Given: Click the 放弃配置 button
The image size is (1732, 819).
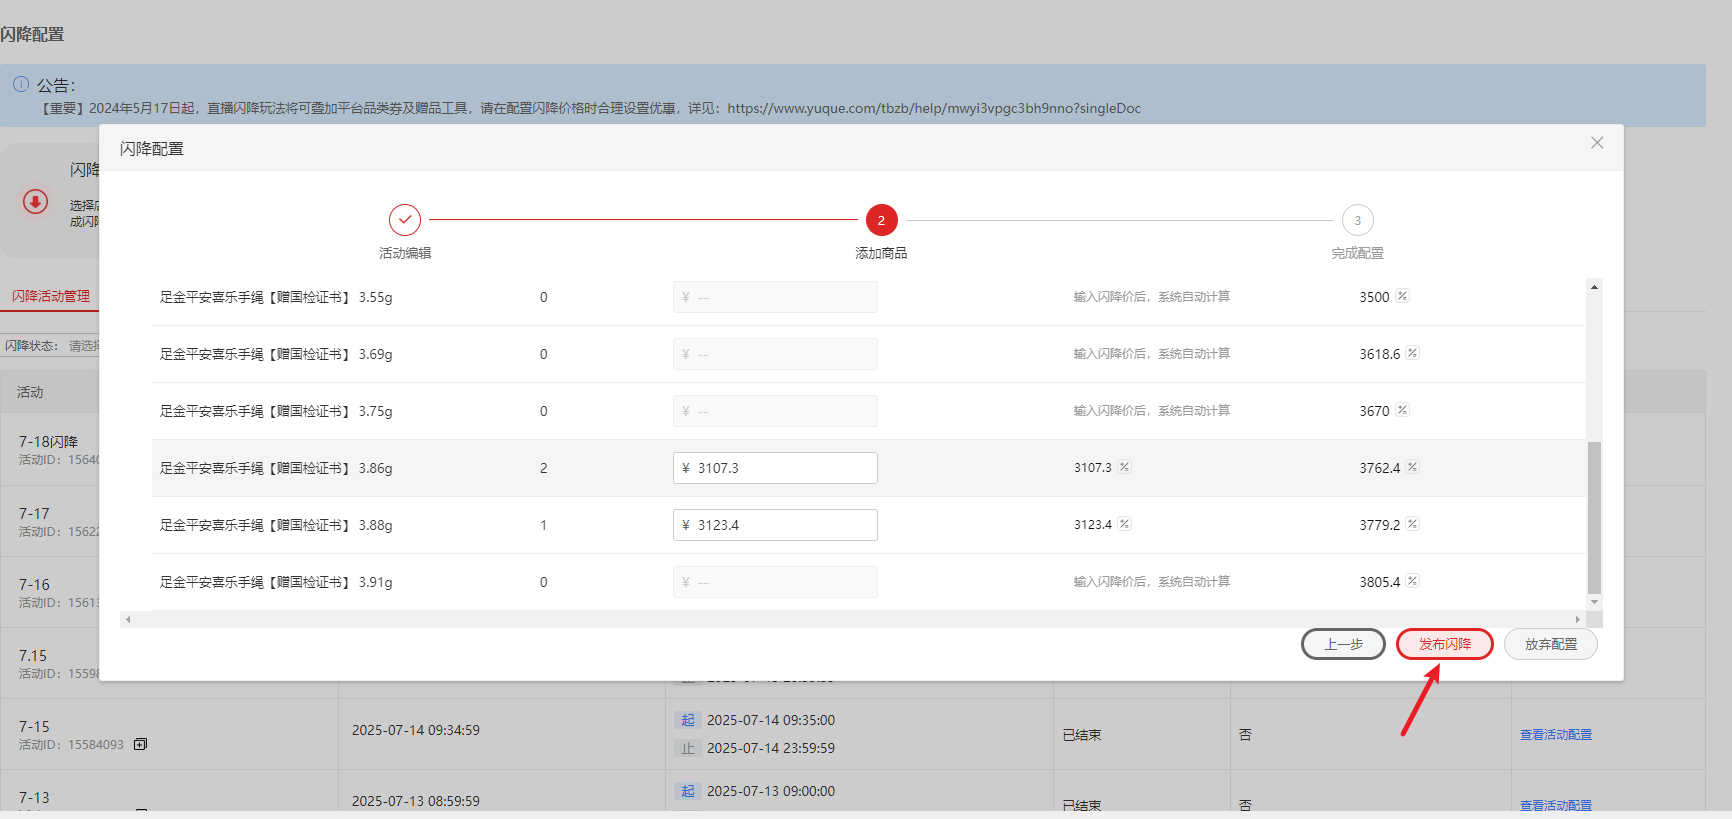Looking at the screenshot, I should tap(1550, 644).
